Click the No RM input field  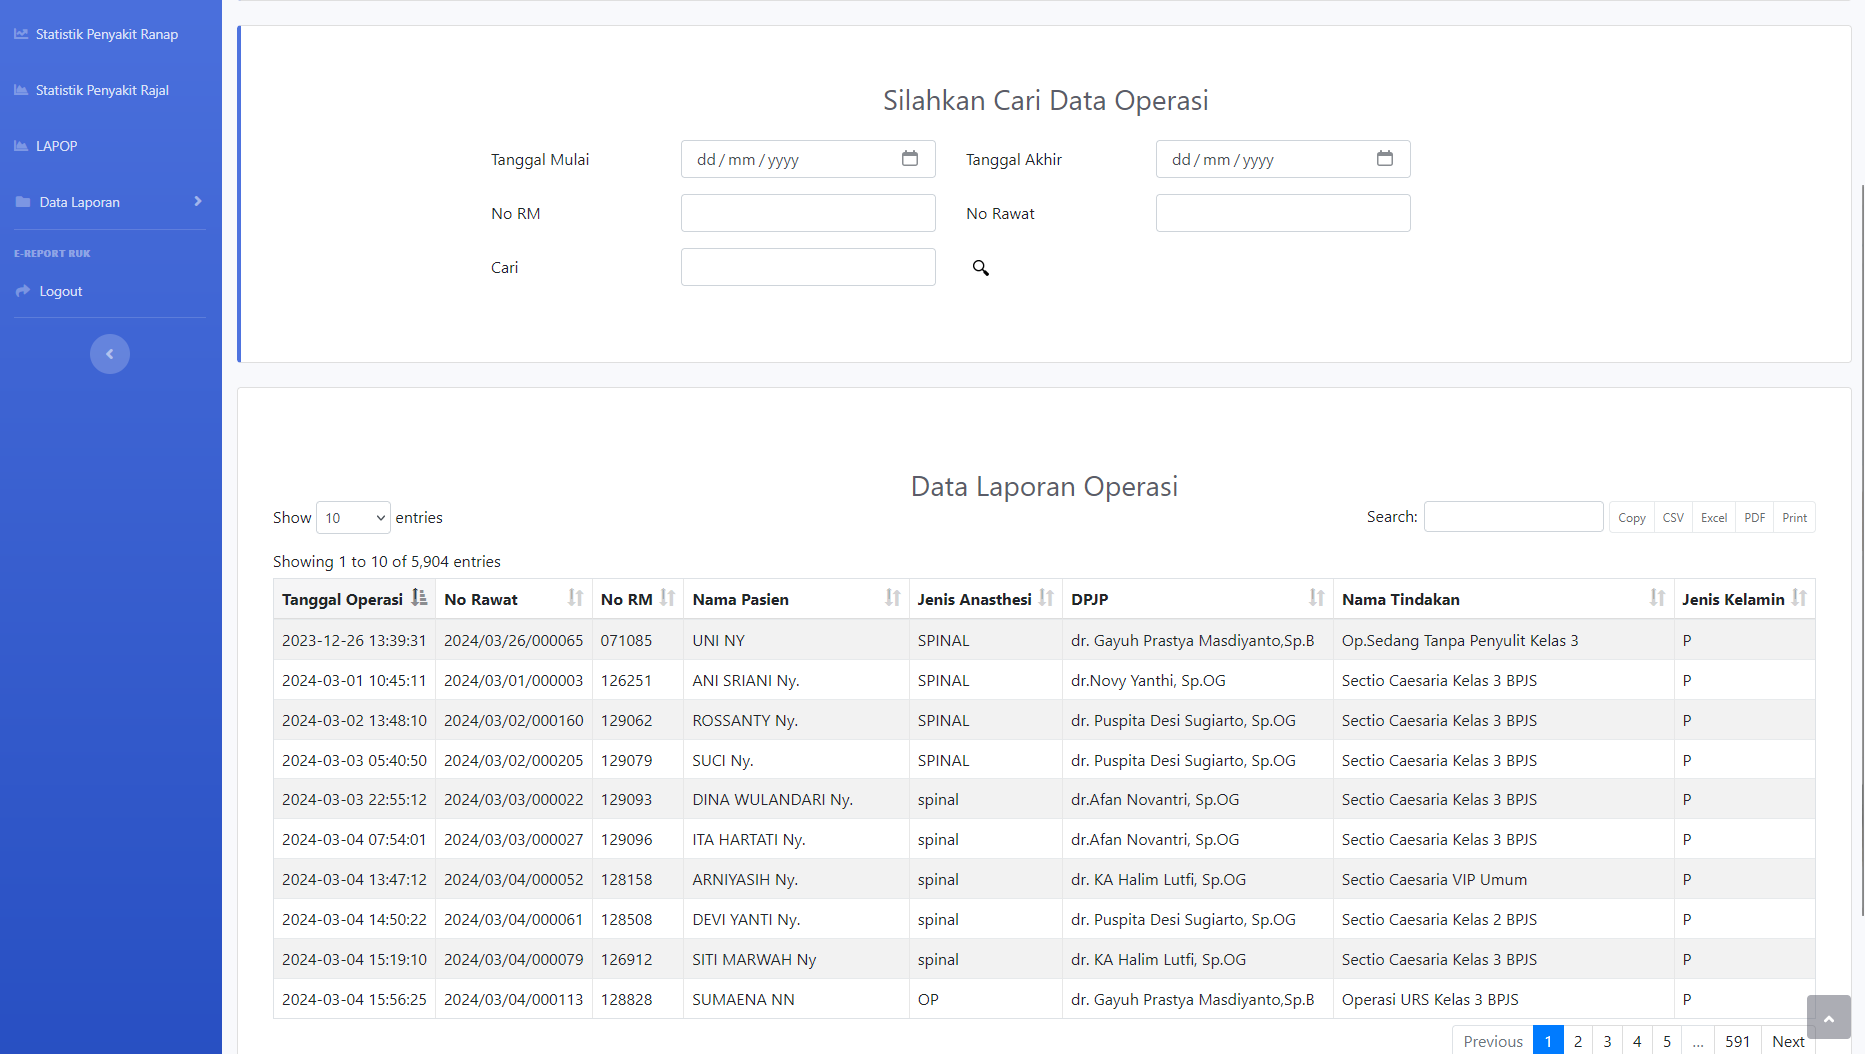[808, 213]
